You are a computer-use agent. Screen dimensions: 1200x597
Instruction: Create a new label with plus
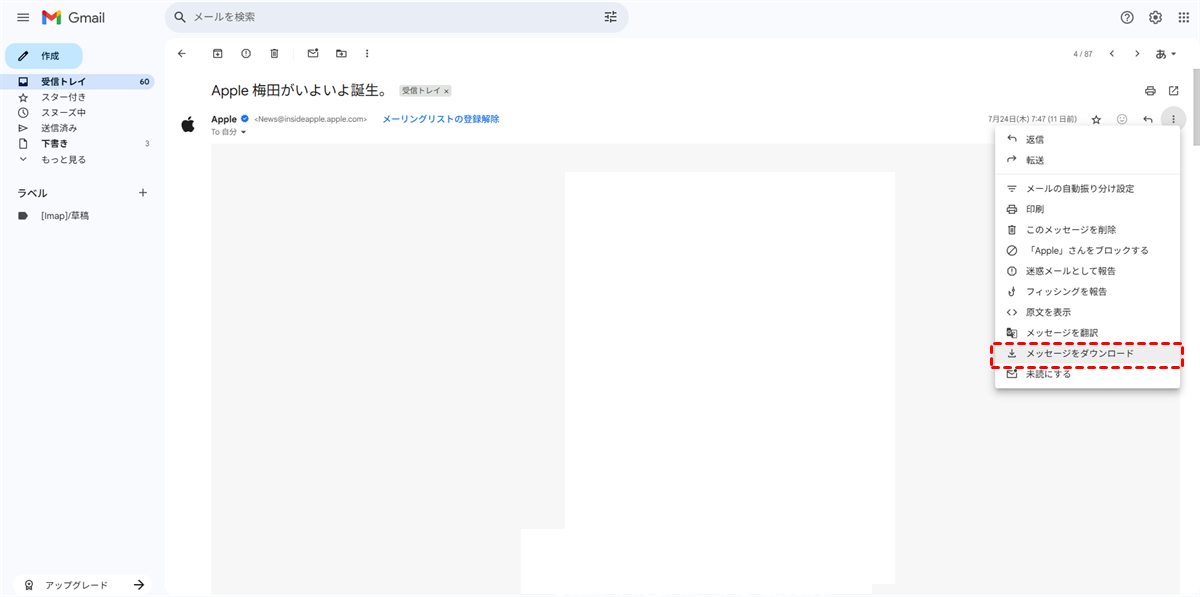tap(143, 193)
